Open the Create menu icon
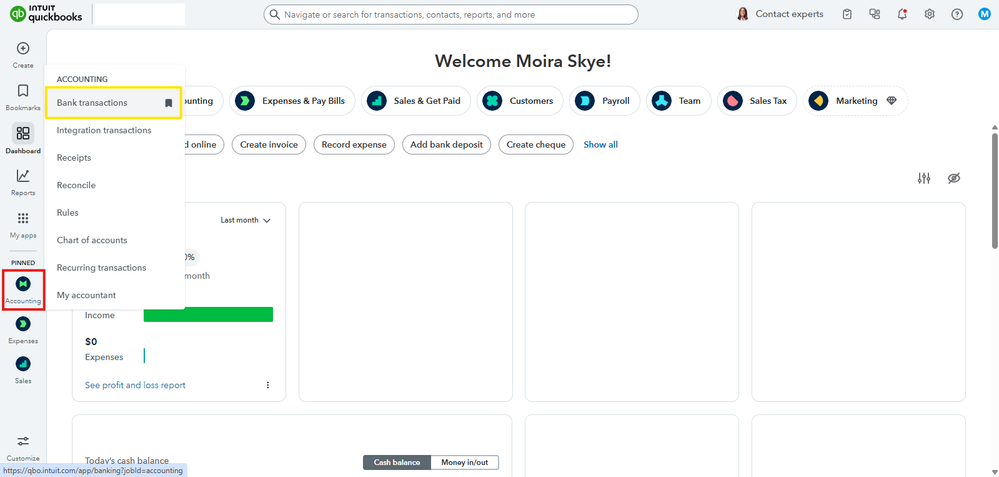Image resolution: width=999 pixels, height=477 pixels. 23,48
